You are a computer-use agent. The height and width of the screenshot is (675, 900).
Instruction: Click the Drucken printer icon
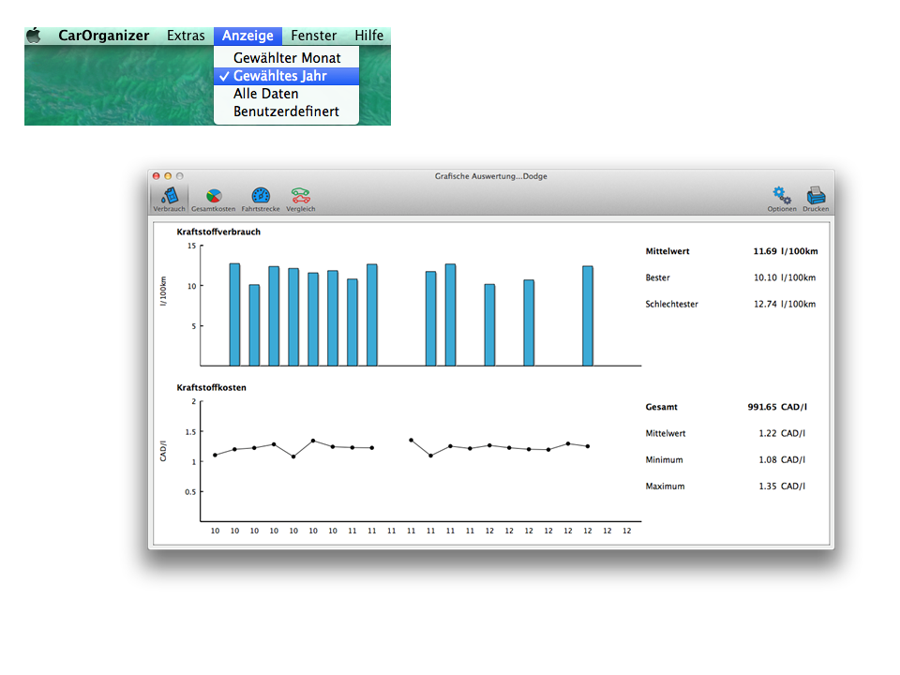click(815, 198)
